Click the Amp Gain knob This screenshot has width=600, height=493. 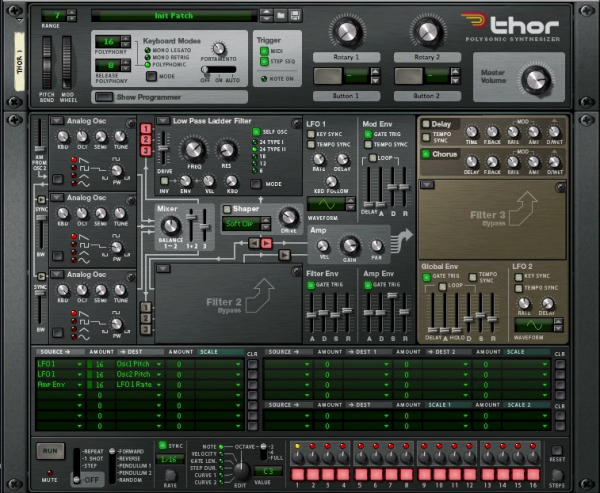click(349, 246)
